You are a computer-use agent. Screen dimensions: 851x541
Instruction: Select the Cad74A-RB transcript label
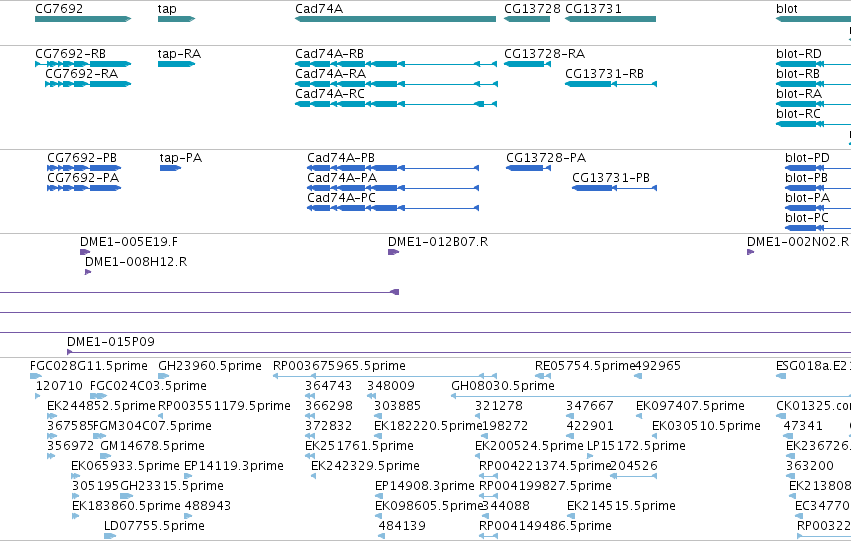point(329,54)
